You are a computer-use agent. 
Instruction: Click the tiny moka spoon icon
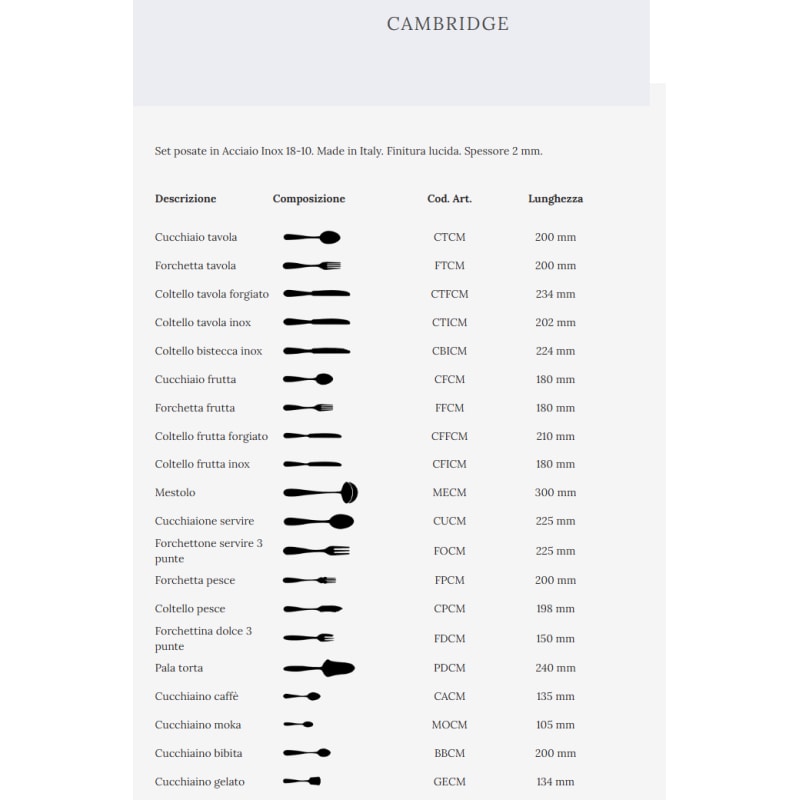[299, 724]
